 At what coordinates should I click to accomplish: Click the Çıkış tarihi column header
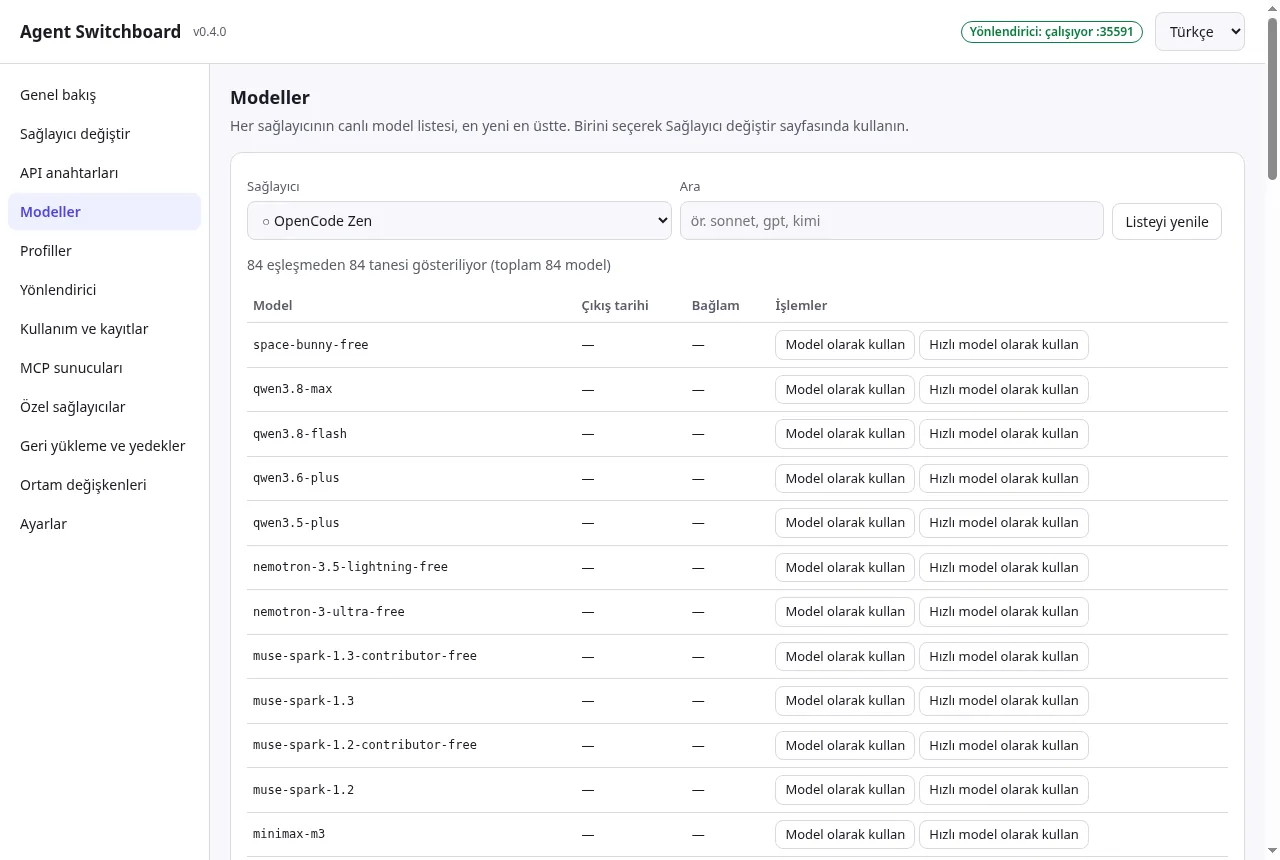[615, 306]
